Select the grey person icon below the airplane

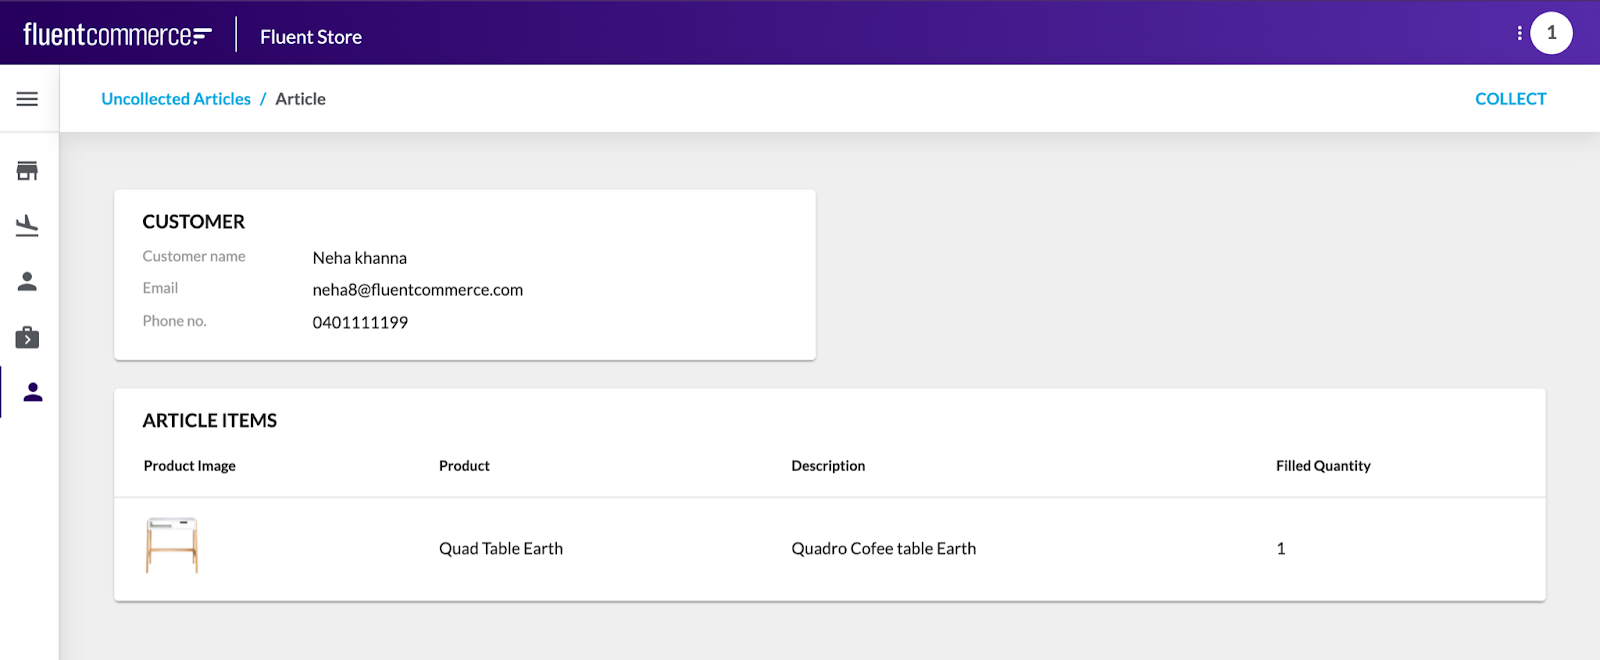(27, 282)
